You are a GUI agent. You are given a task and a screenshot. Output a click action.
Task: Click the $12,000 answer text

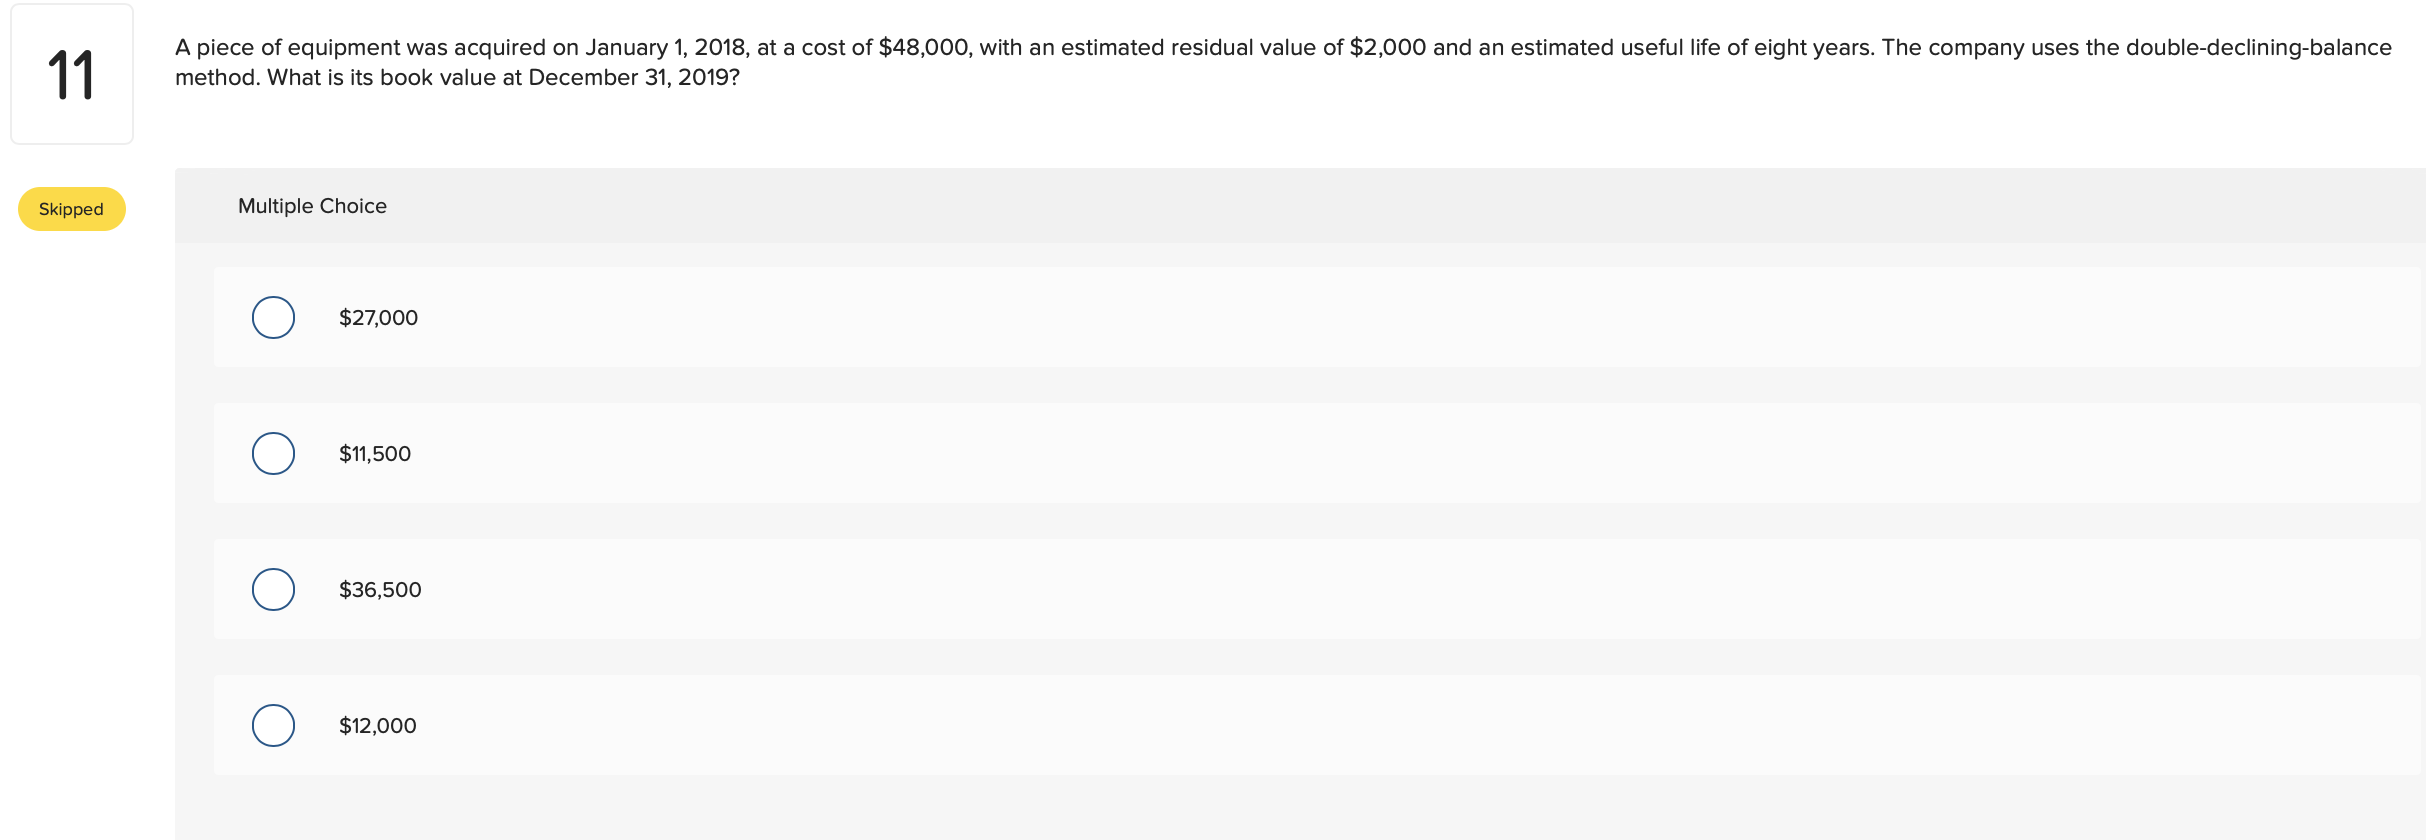[377, 725]
